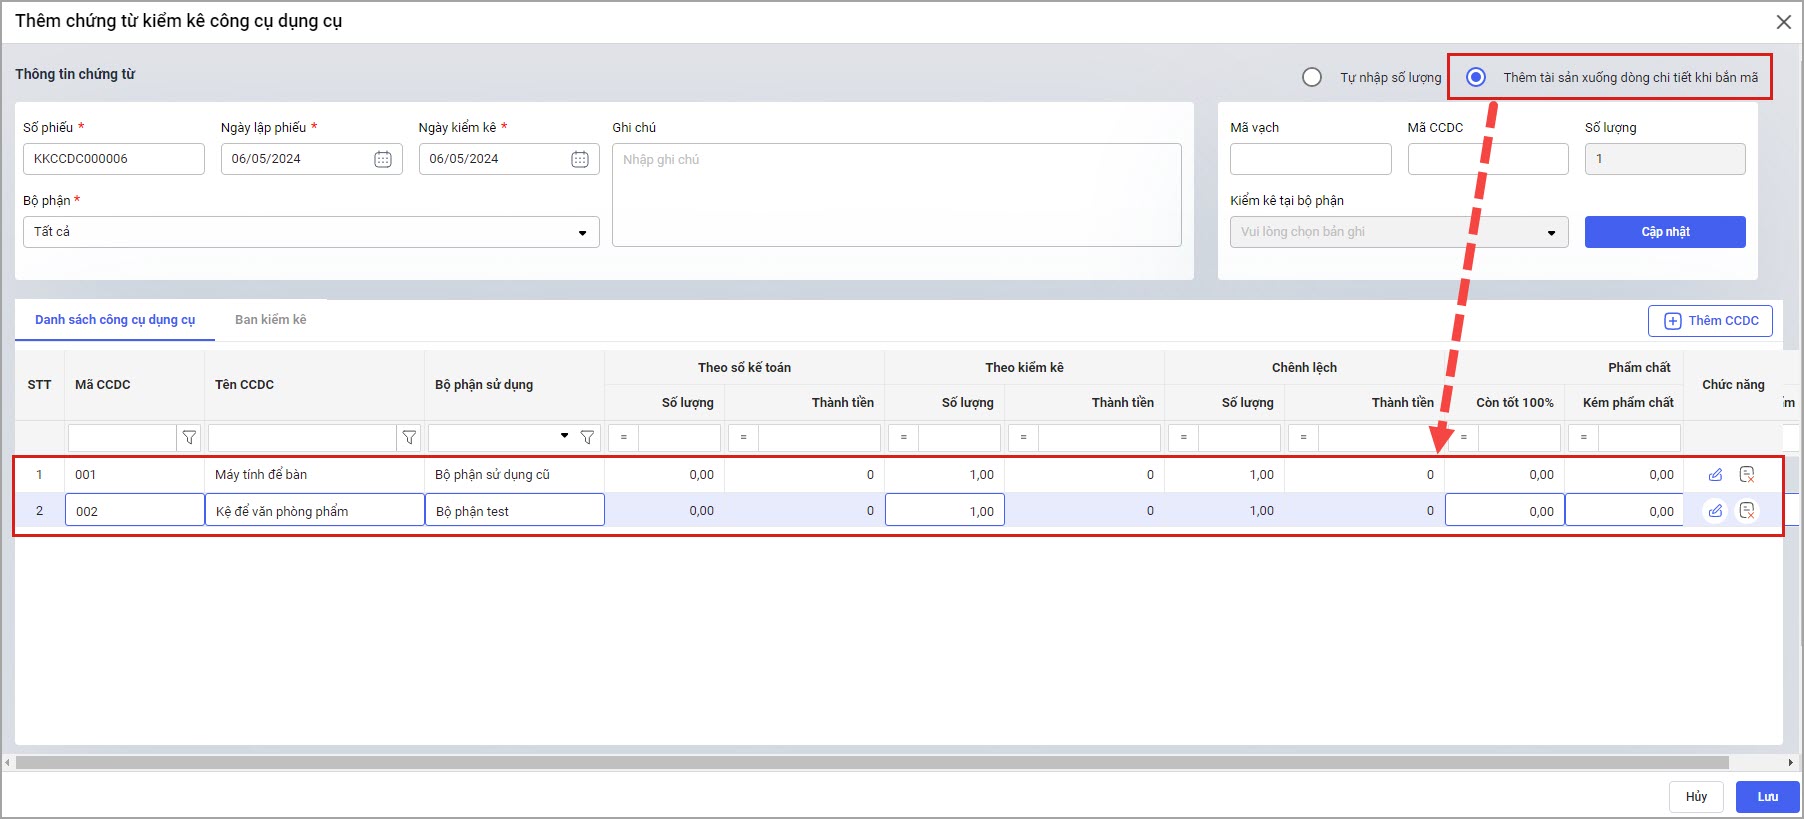Click filter icon in Tên CCDC column
Viewport: 1804px width, 819px height.
coord(409,438)
